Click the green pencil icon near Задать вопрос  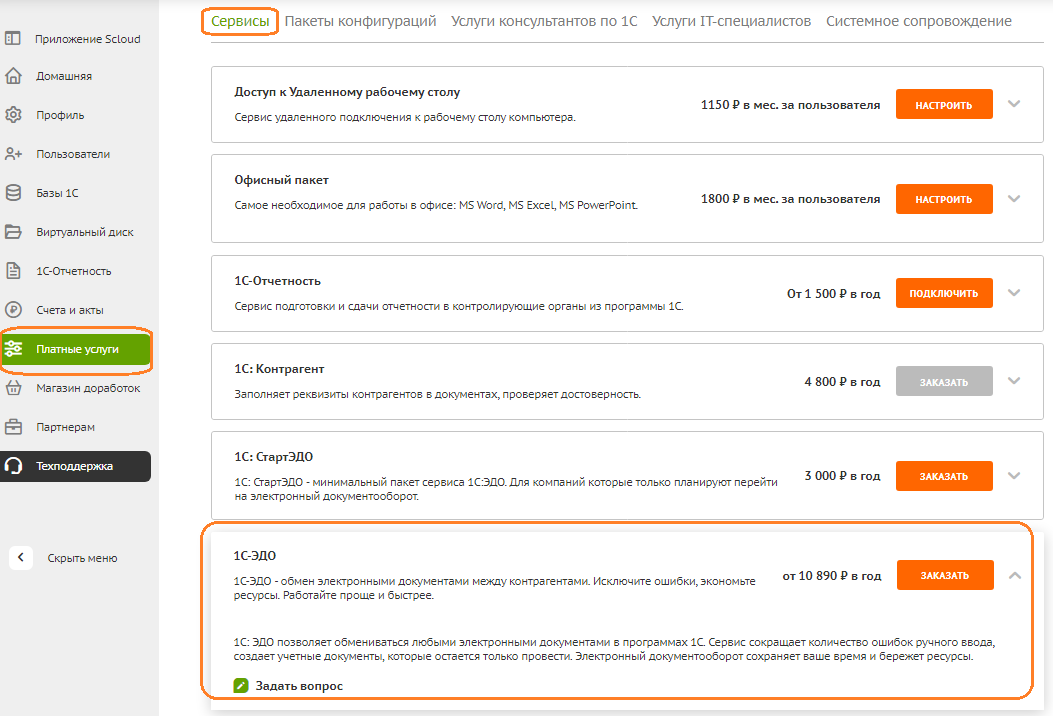coord(241,686)
